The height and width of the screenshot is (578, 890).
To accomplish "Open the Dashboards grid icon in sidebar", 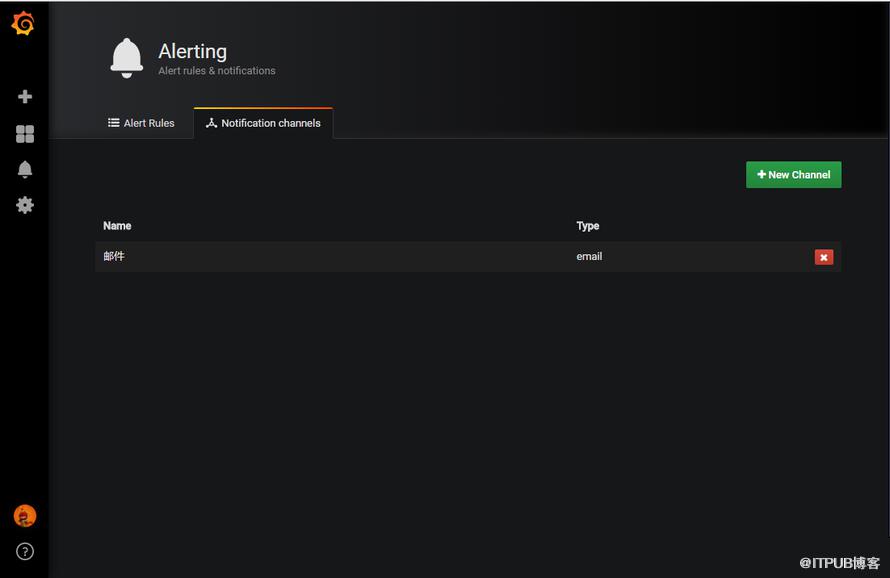I will tap(25, 134).
